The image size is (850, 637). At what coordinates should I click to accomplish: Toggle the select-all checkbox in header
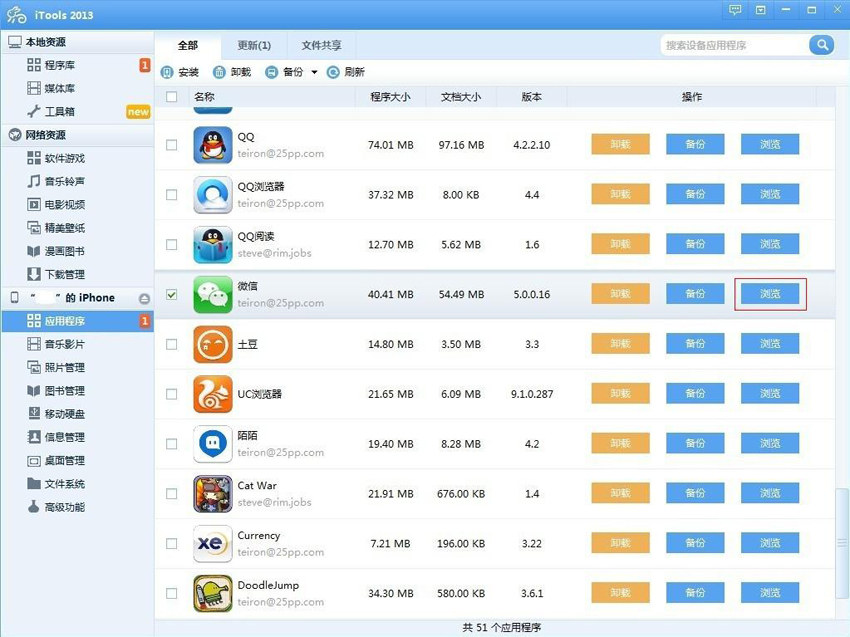coord(172,97)
